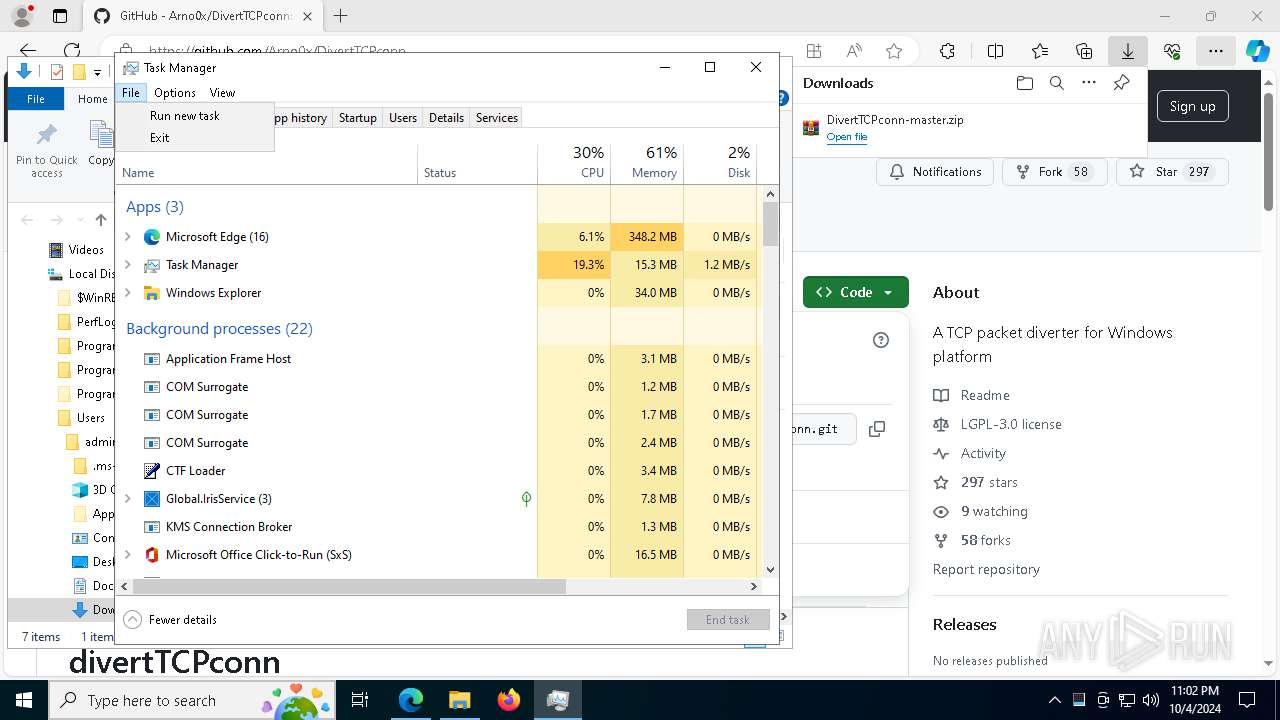
Task: Open a new browser tab
Action: tap(341, 16)
